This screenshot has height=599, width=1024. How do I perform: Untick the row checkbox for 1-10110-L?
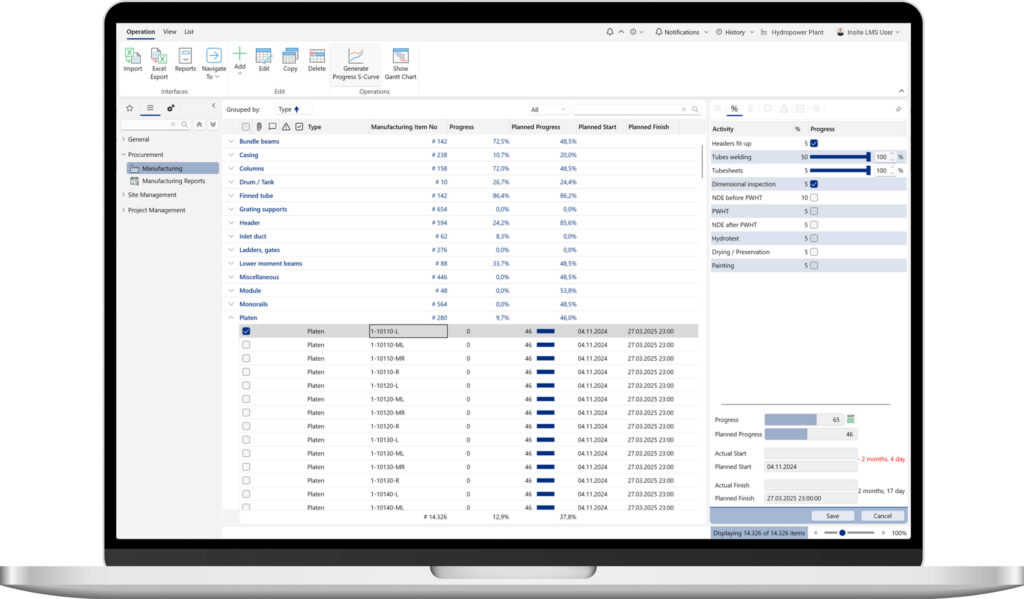pyautogui.click(x=246, y=331)
